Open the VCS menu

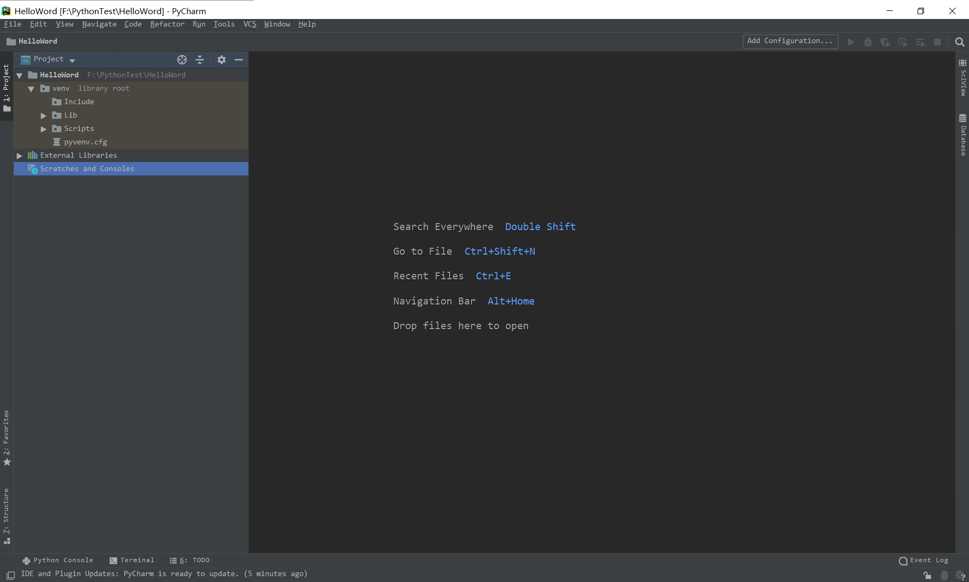249,24
